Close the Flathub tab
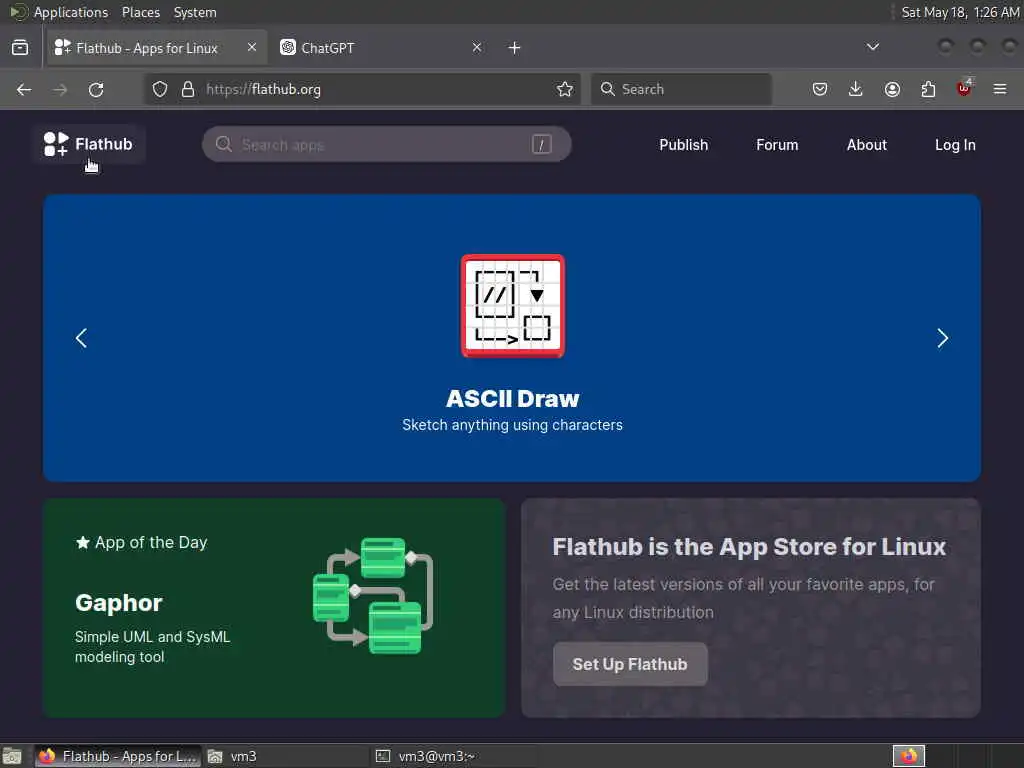The height and width of the screenshot is (768, 1024). [252, 48]
